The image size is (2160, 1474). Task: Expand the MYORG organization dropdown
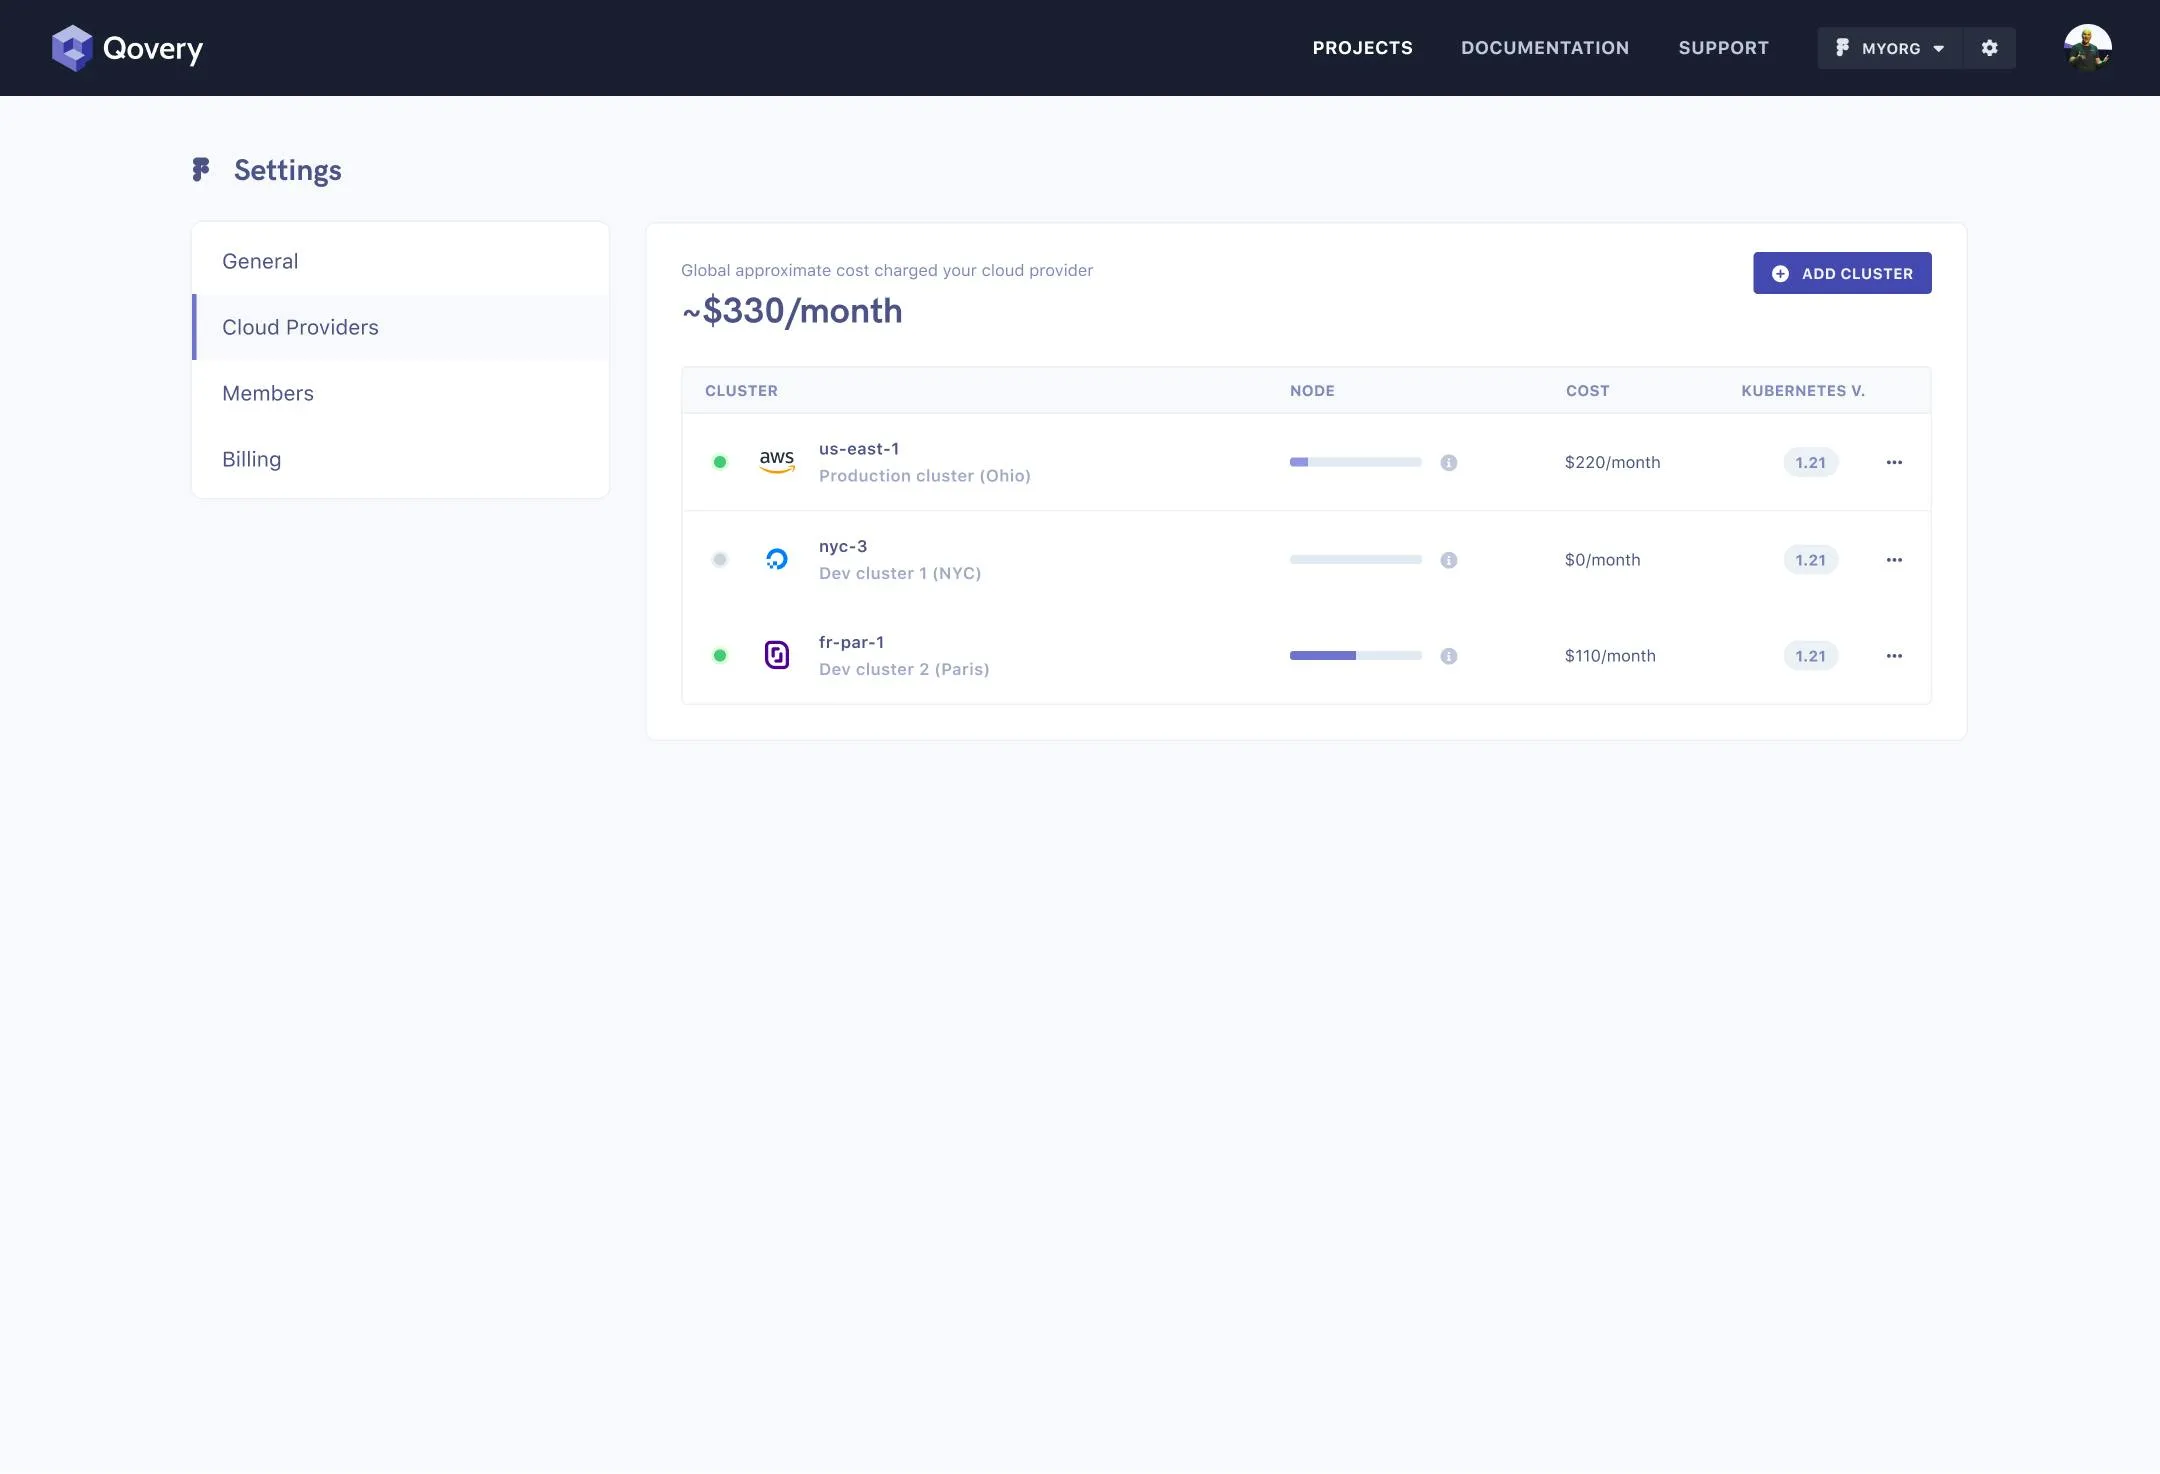[x=1889, y=48]
